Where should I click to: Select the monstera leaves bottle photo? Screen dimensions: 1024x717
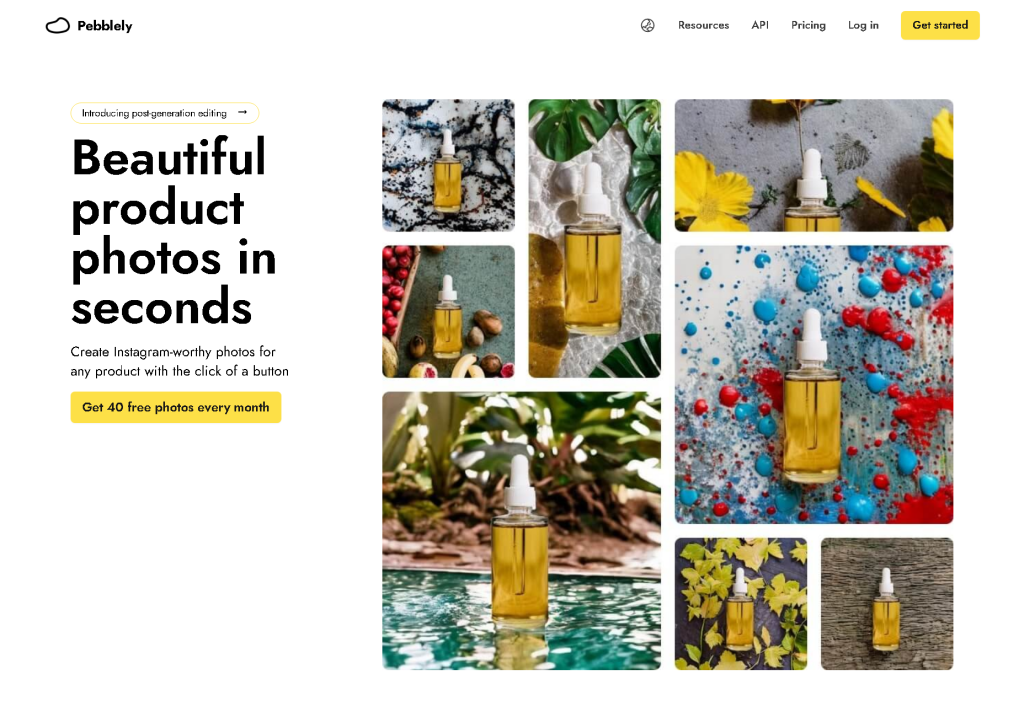(x=594, y=238)
